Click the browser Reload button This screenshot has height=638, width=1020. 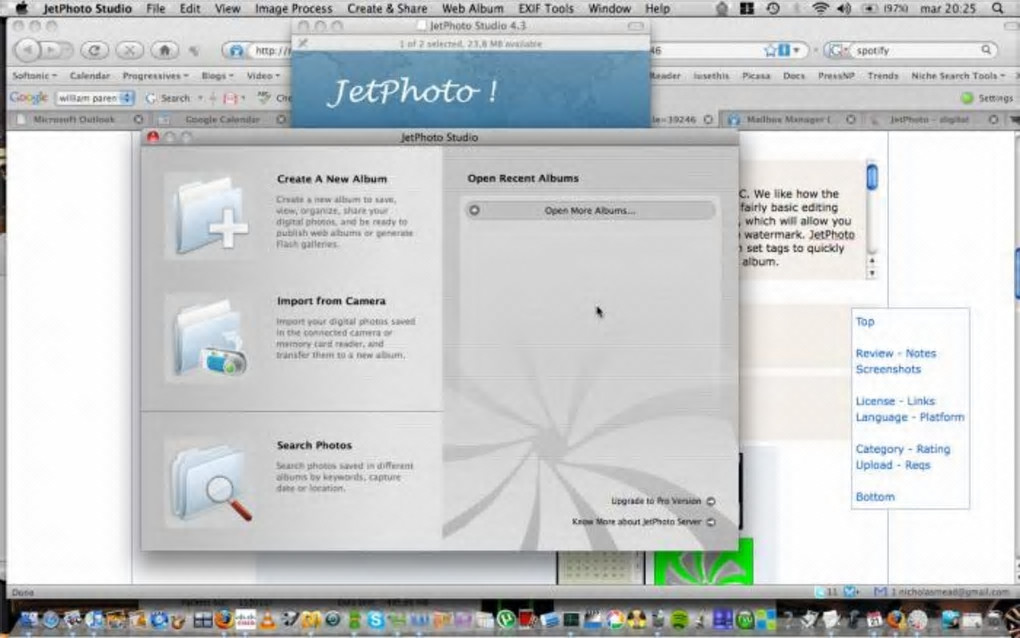[94, 50]
